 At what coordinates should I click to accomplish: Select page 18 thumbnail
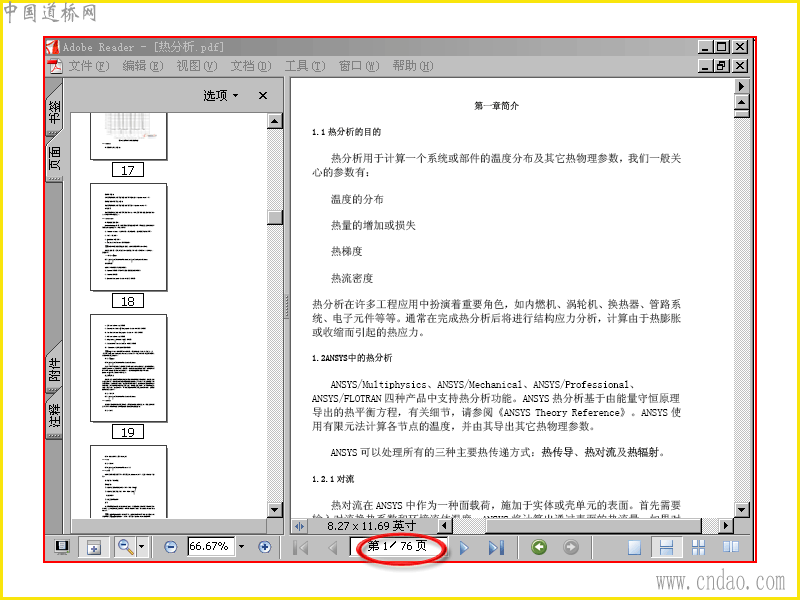coord(129,237)
